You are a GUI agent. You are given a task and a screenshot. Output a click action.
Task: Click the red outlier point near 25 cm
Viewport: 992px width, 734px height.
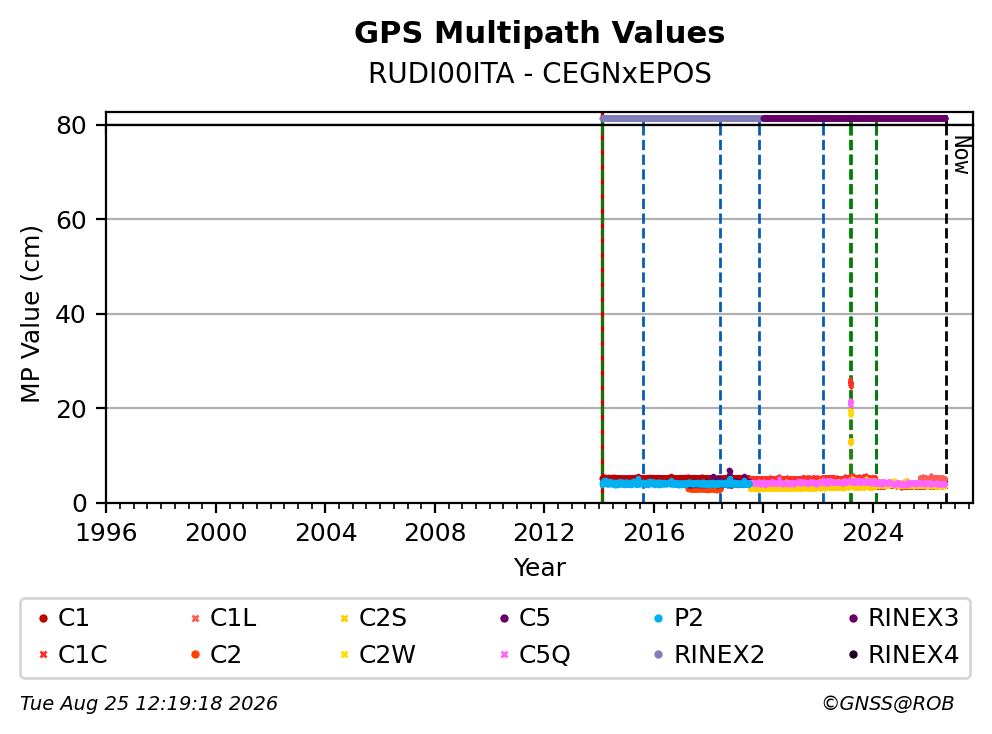pyautogui.click(x=851, y=383)
